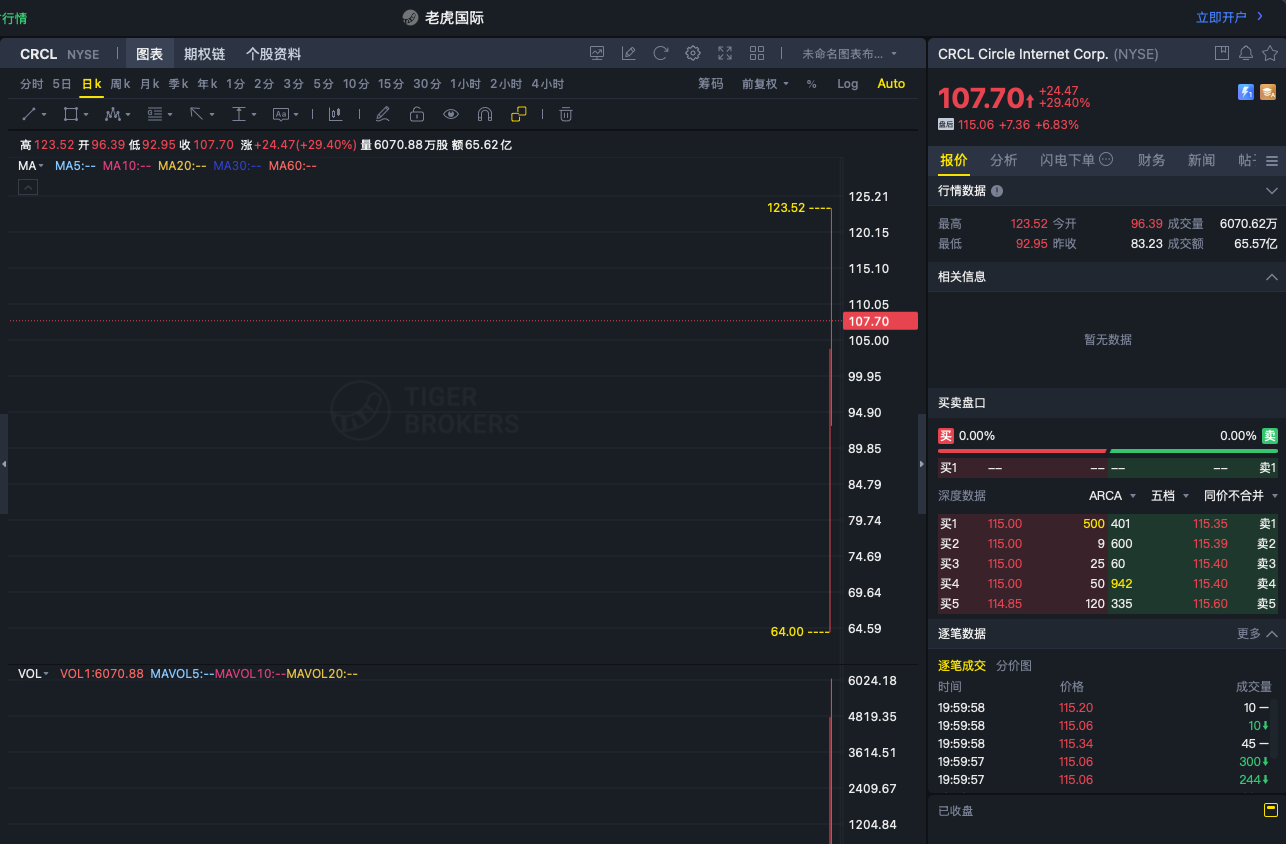The image size is (1286, 844).
Task: Expand chart to fullscreen
Action: 725,53
